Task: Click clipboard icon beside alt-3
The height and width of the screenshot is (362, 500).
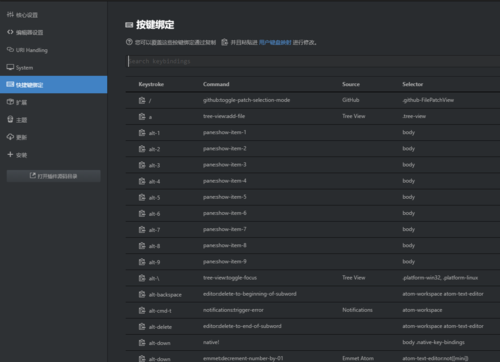Action: (142, 165)
